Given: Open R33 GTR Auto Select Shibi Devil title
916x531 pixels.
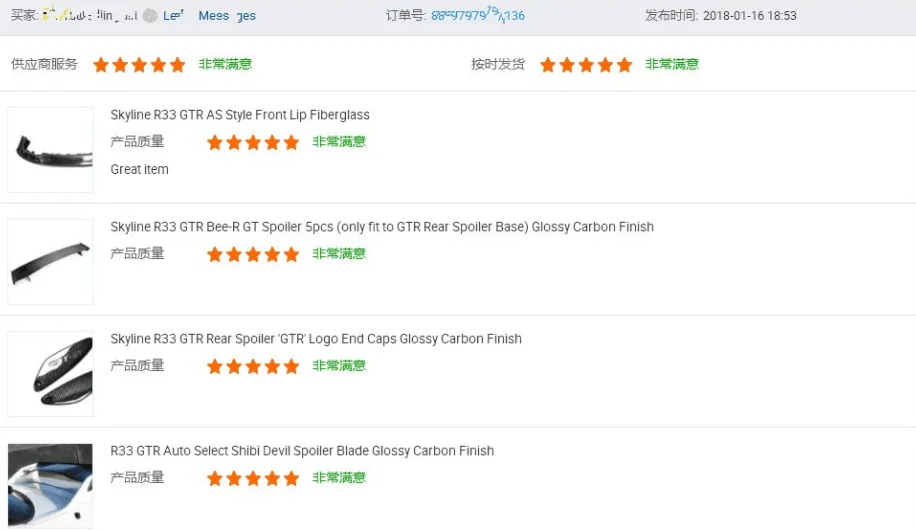Looking at the screenshot, I should coord(302,451).
